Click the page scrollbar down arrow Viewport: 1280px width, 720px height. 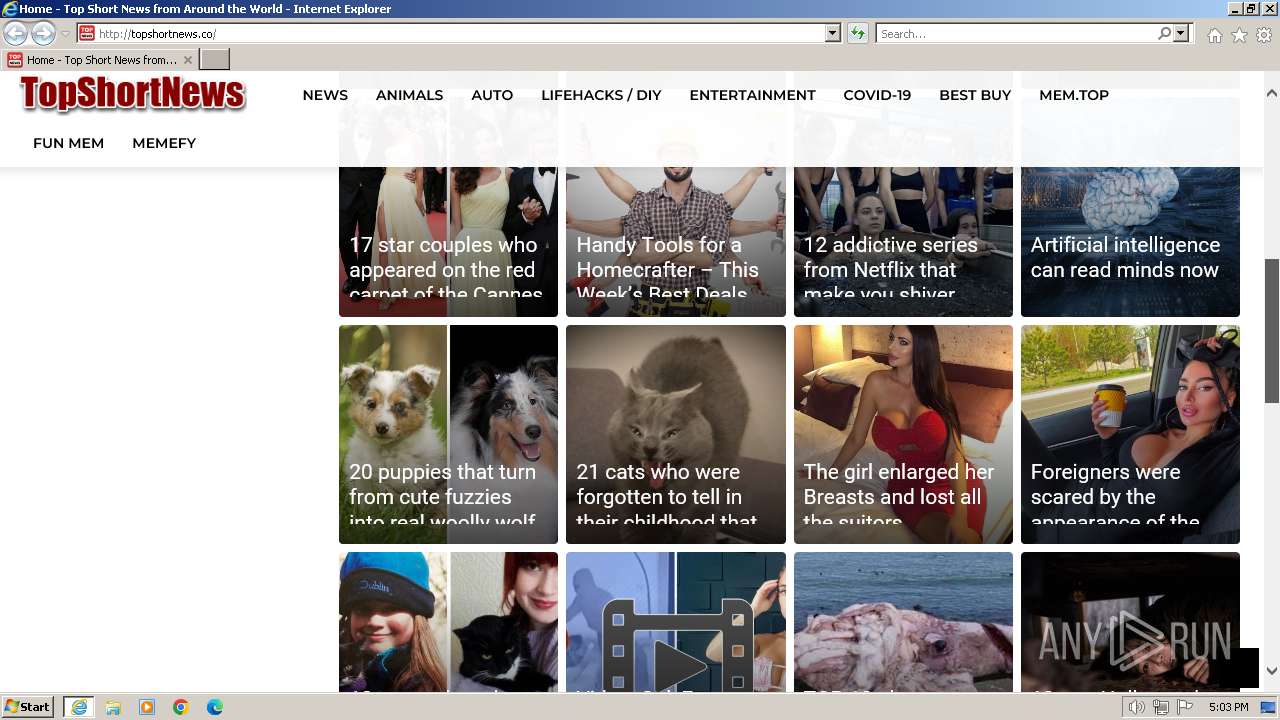point(1271,672)
